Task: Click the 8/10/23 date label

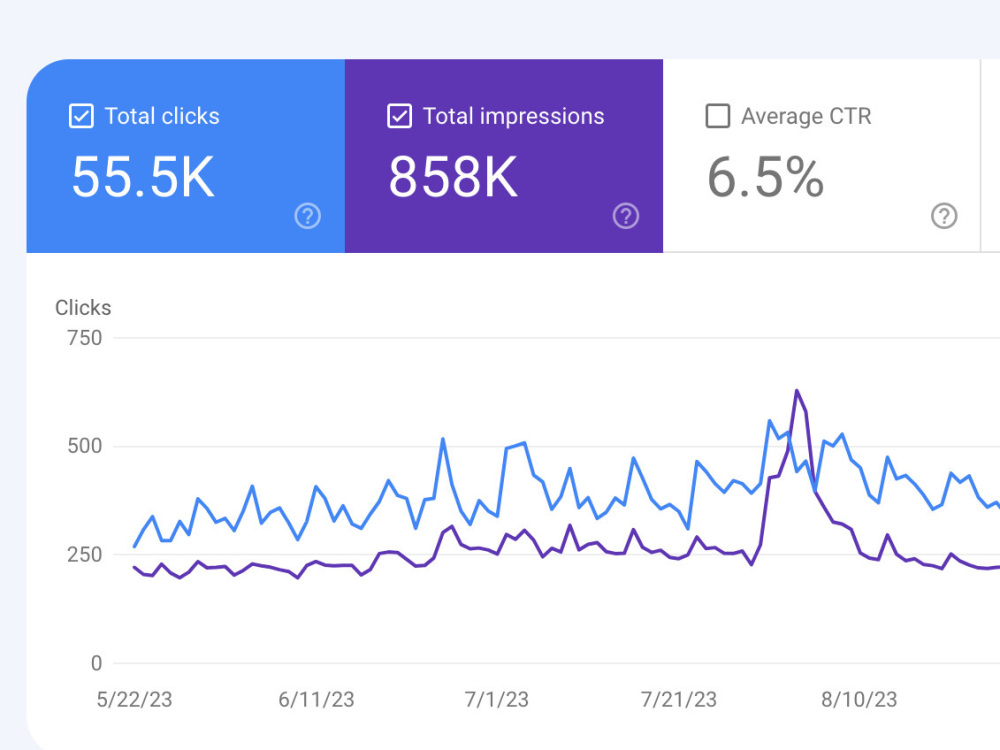Action: 859,700
